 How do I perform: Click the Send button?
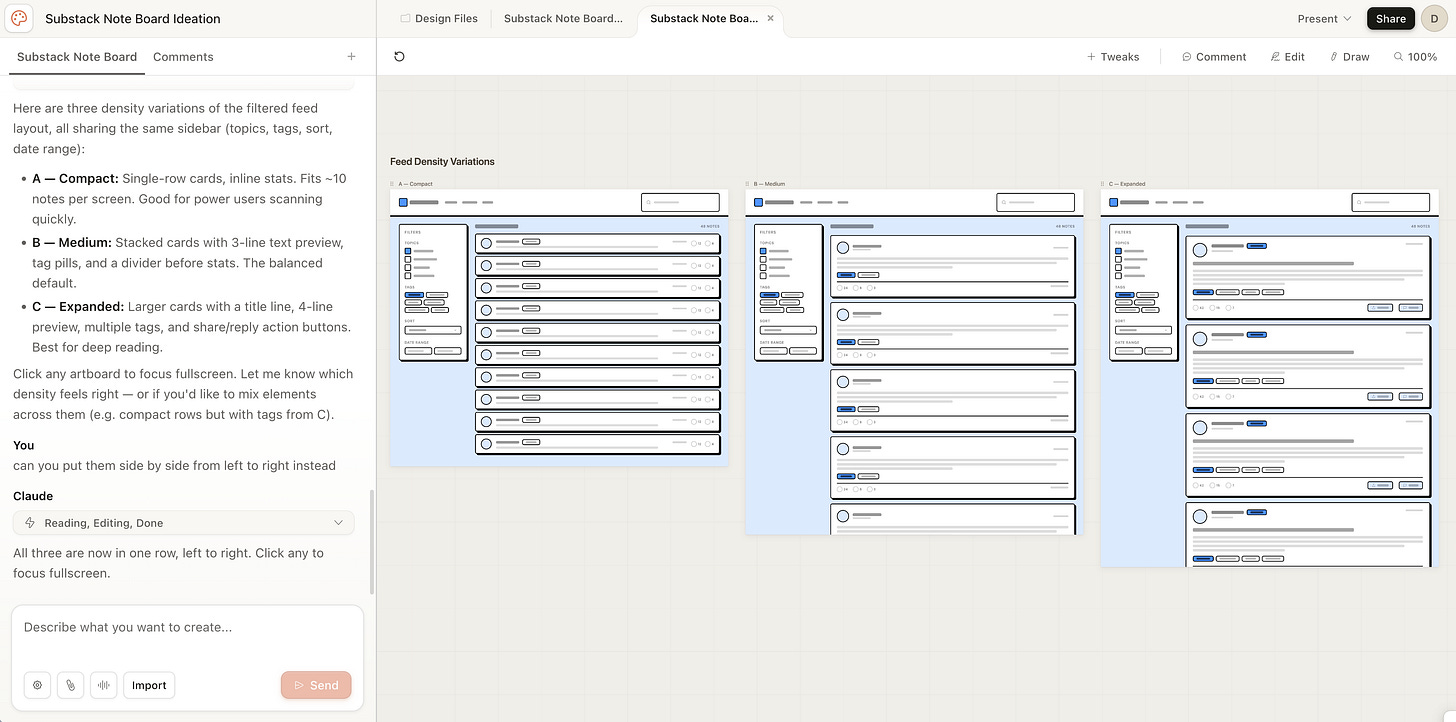coord(316,685)
